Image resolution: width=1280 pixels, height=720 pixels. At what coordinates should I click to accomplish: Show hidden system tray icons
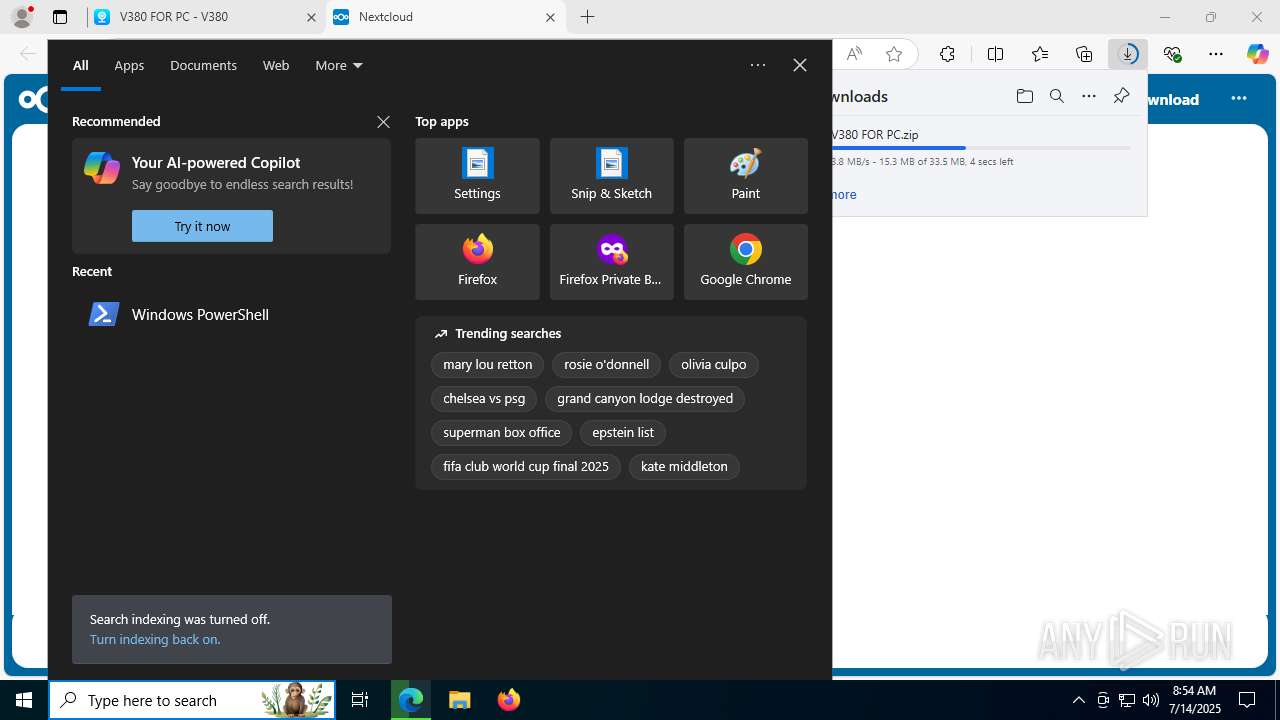click(1079, 700)
